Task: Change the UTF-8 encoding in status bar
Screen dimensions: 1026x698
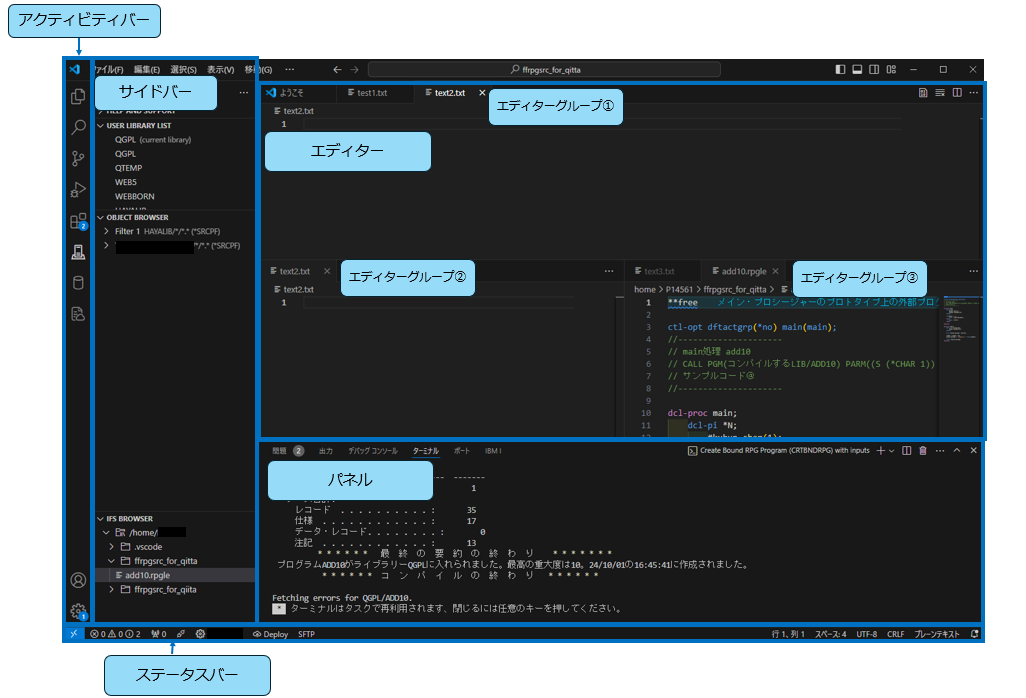Action: tap(866, 634)
